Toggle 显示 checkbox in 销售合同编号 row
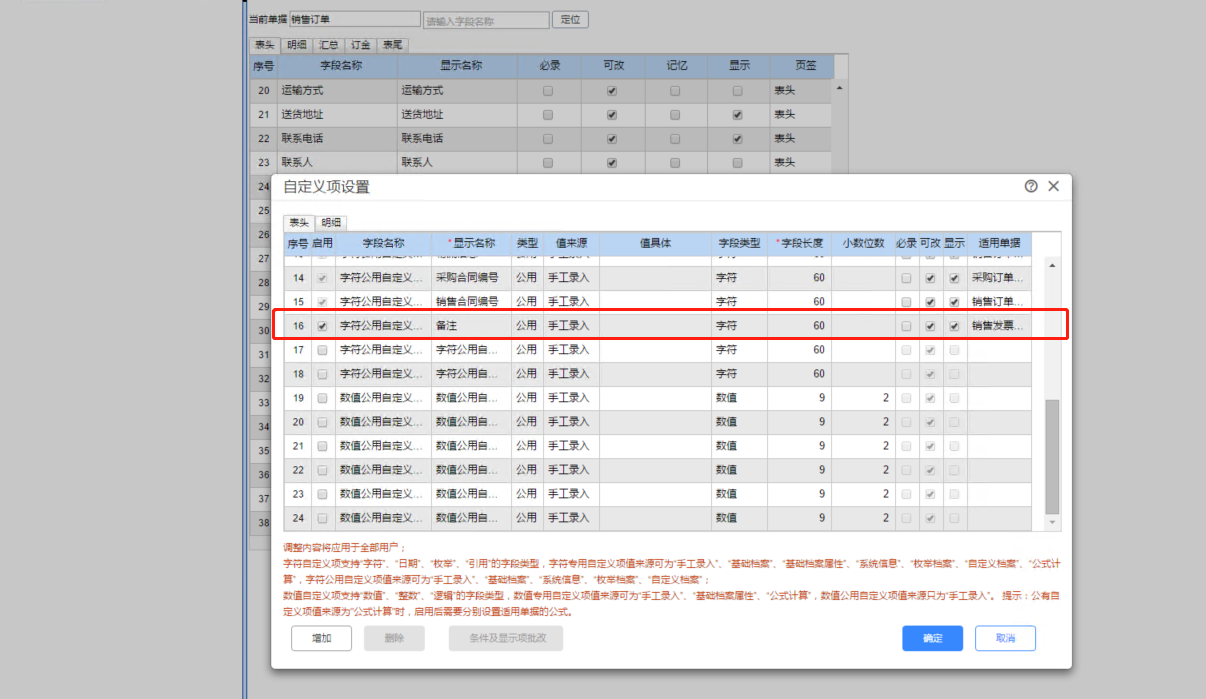The image size is (1206, 699). click(954, 302)
